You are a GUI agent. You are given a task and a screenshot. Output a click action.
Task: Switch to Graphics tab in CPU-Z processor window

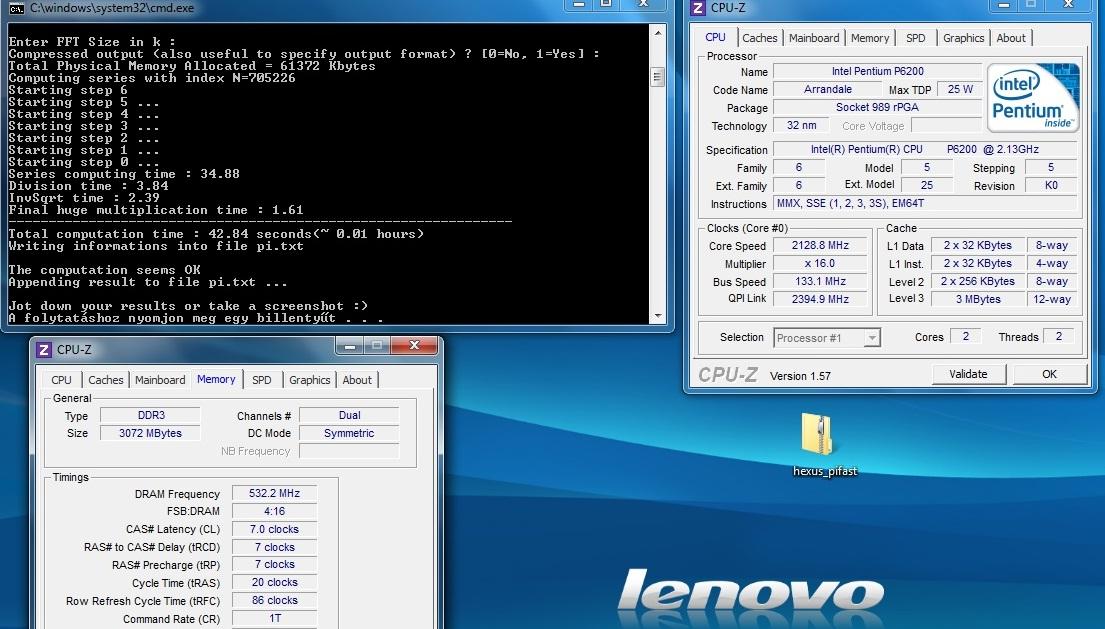coord(963,38)
